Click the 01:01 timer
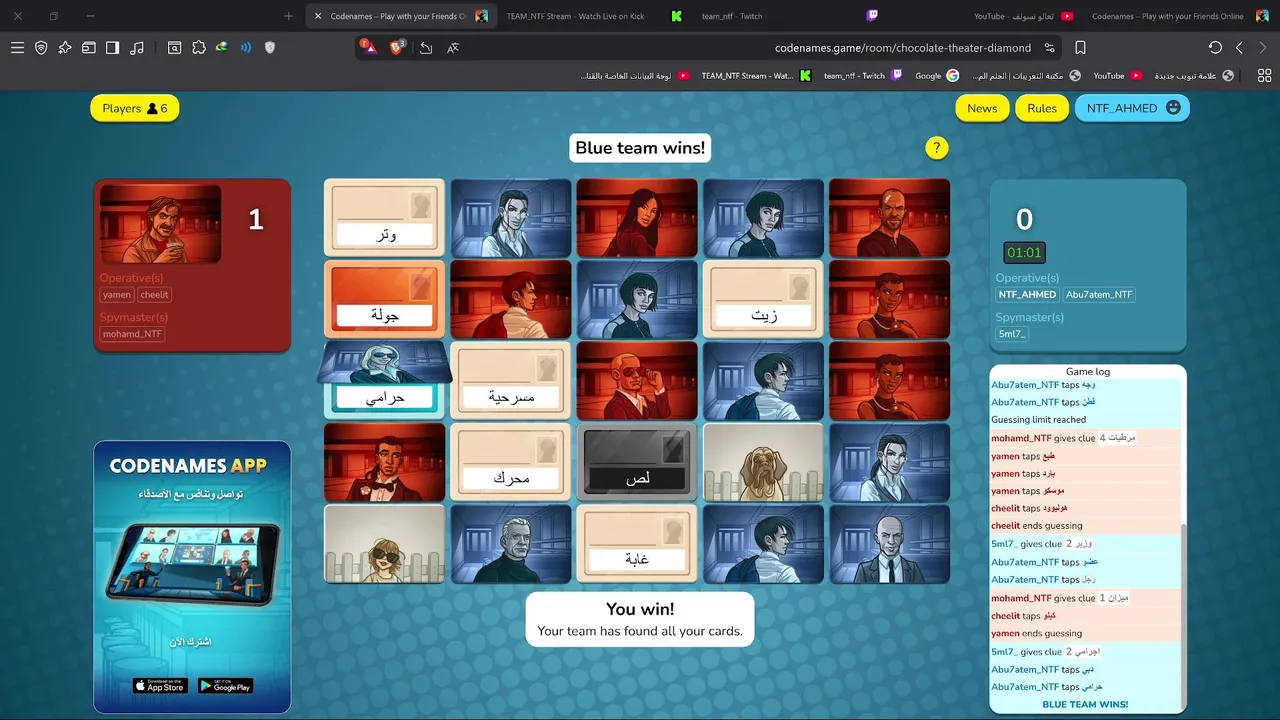 [x=1024, y=253]
